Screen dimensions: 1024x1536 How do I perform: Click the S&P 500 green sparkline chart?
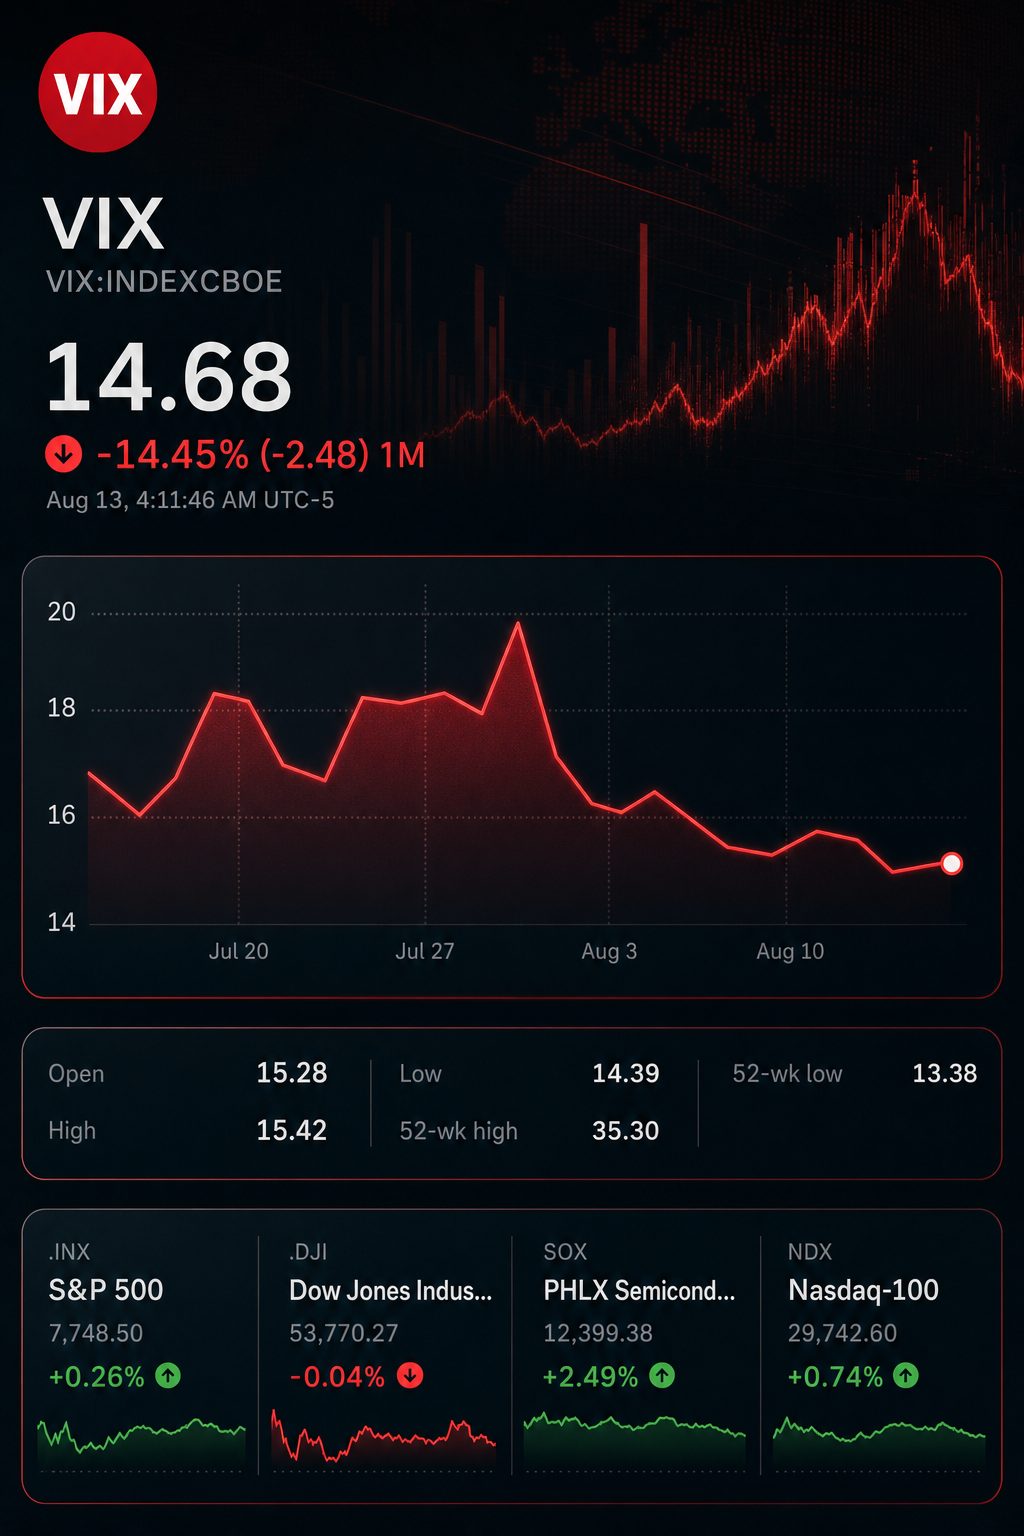pos(141,1442)
